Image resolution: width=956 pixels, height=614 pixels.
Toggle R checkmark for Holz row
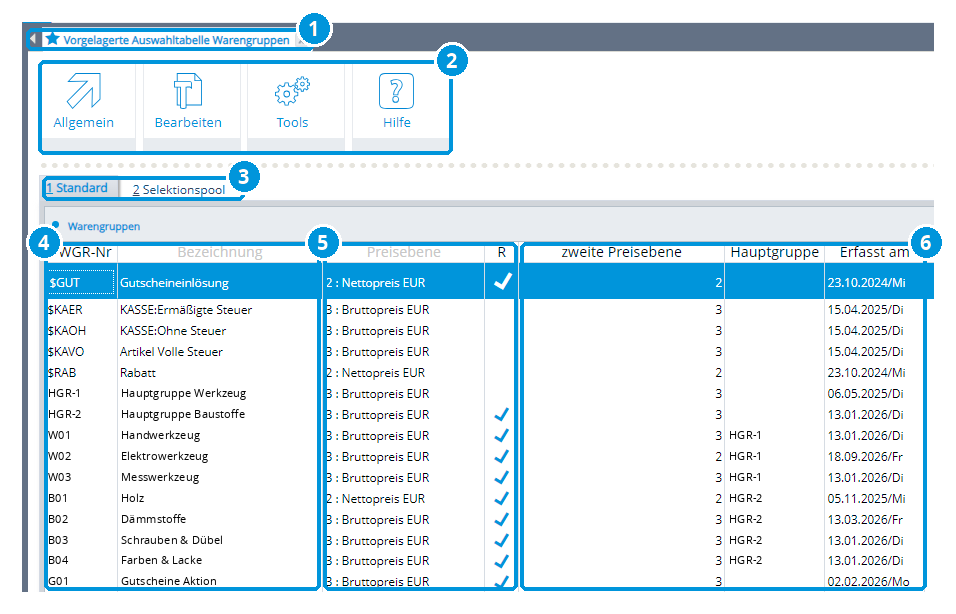pos(501,498)
